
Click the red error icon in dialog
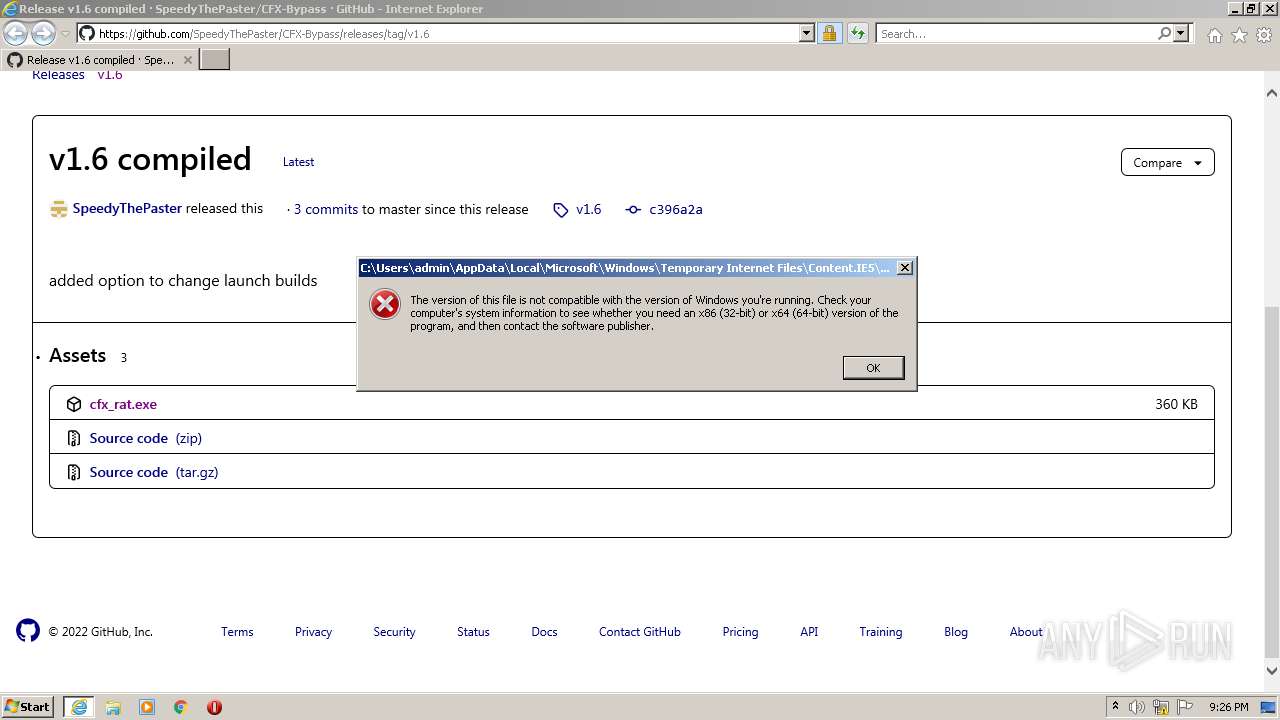(x=385, y=304)
